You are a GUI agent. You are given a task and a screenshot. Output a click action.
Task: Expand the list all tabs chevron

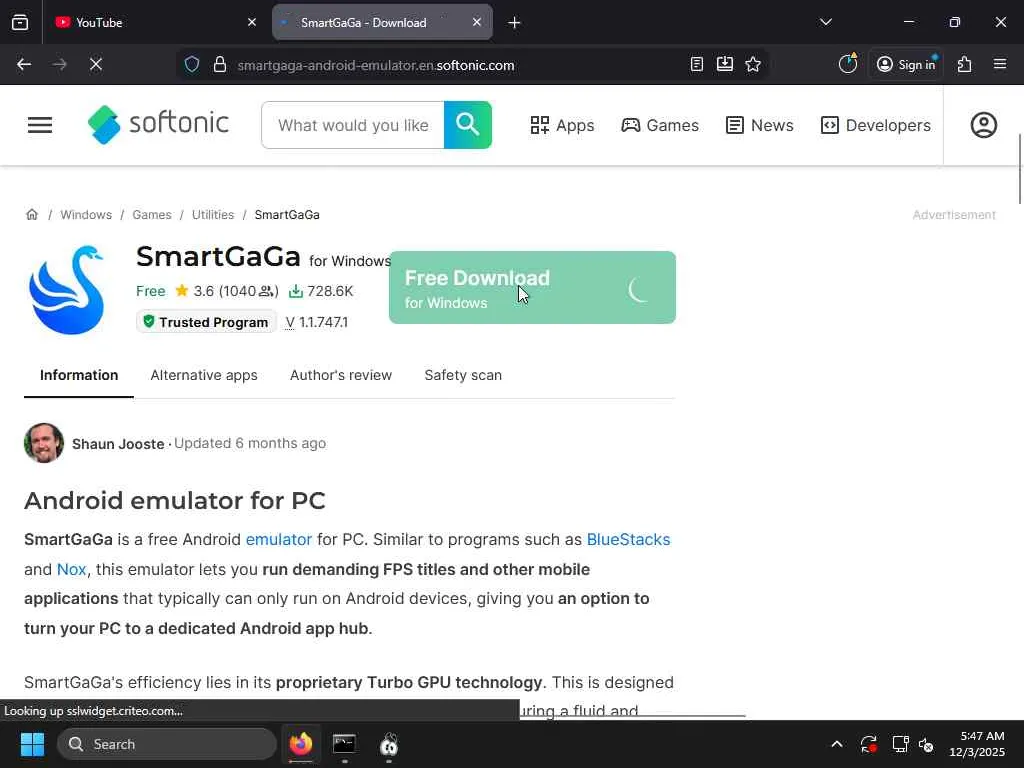[x=825, y=22]
